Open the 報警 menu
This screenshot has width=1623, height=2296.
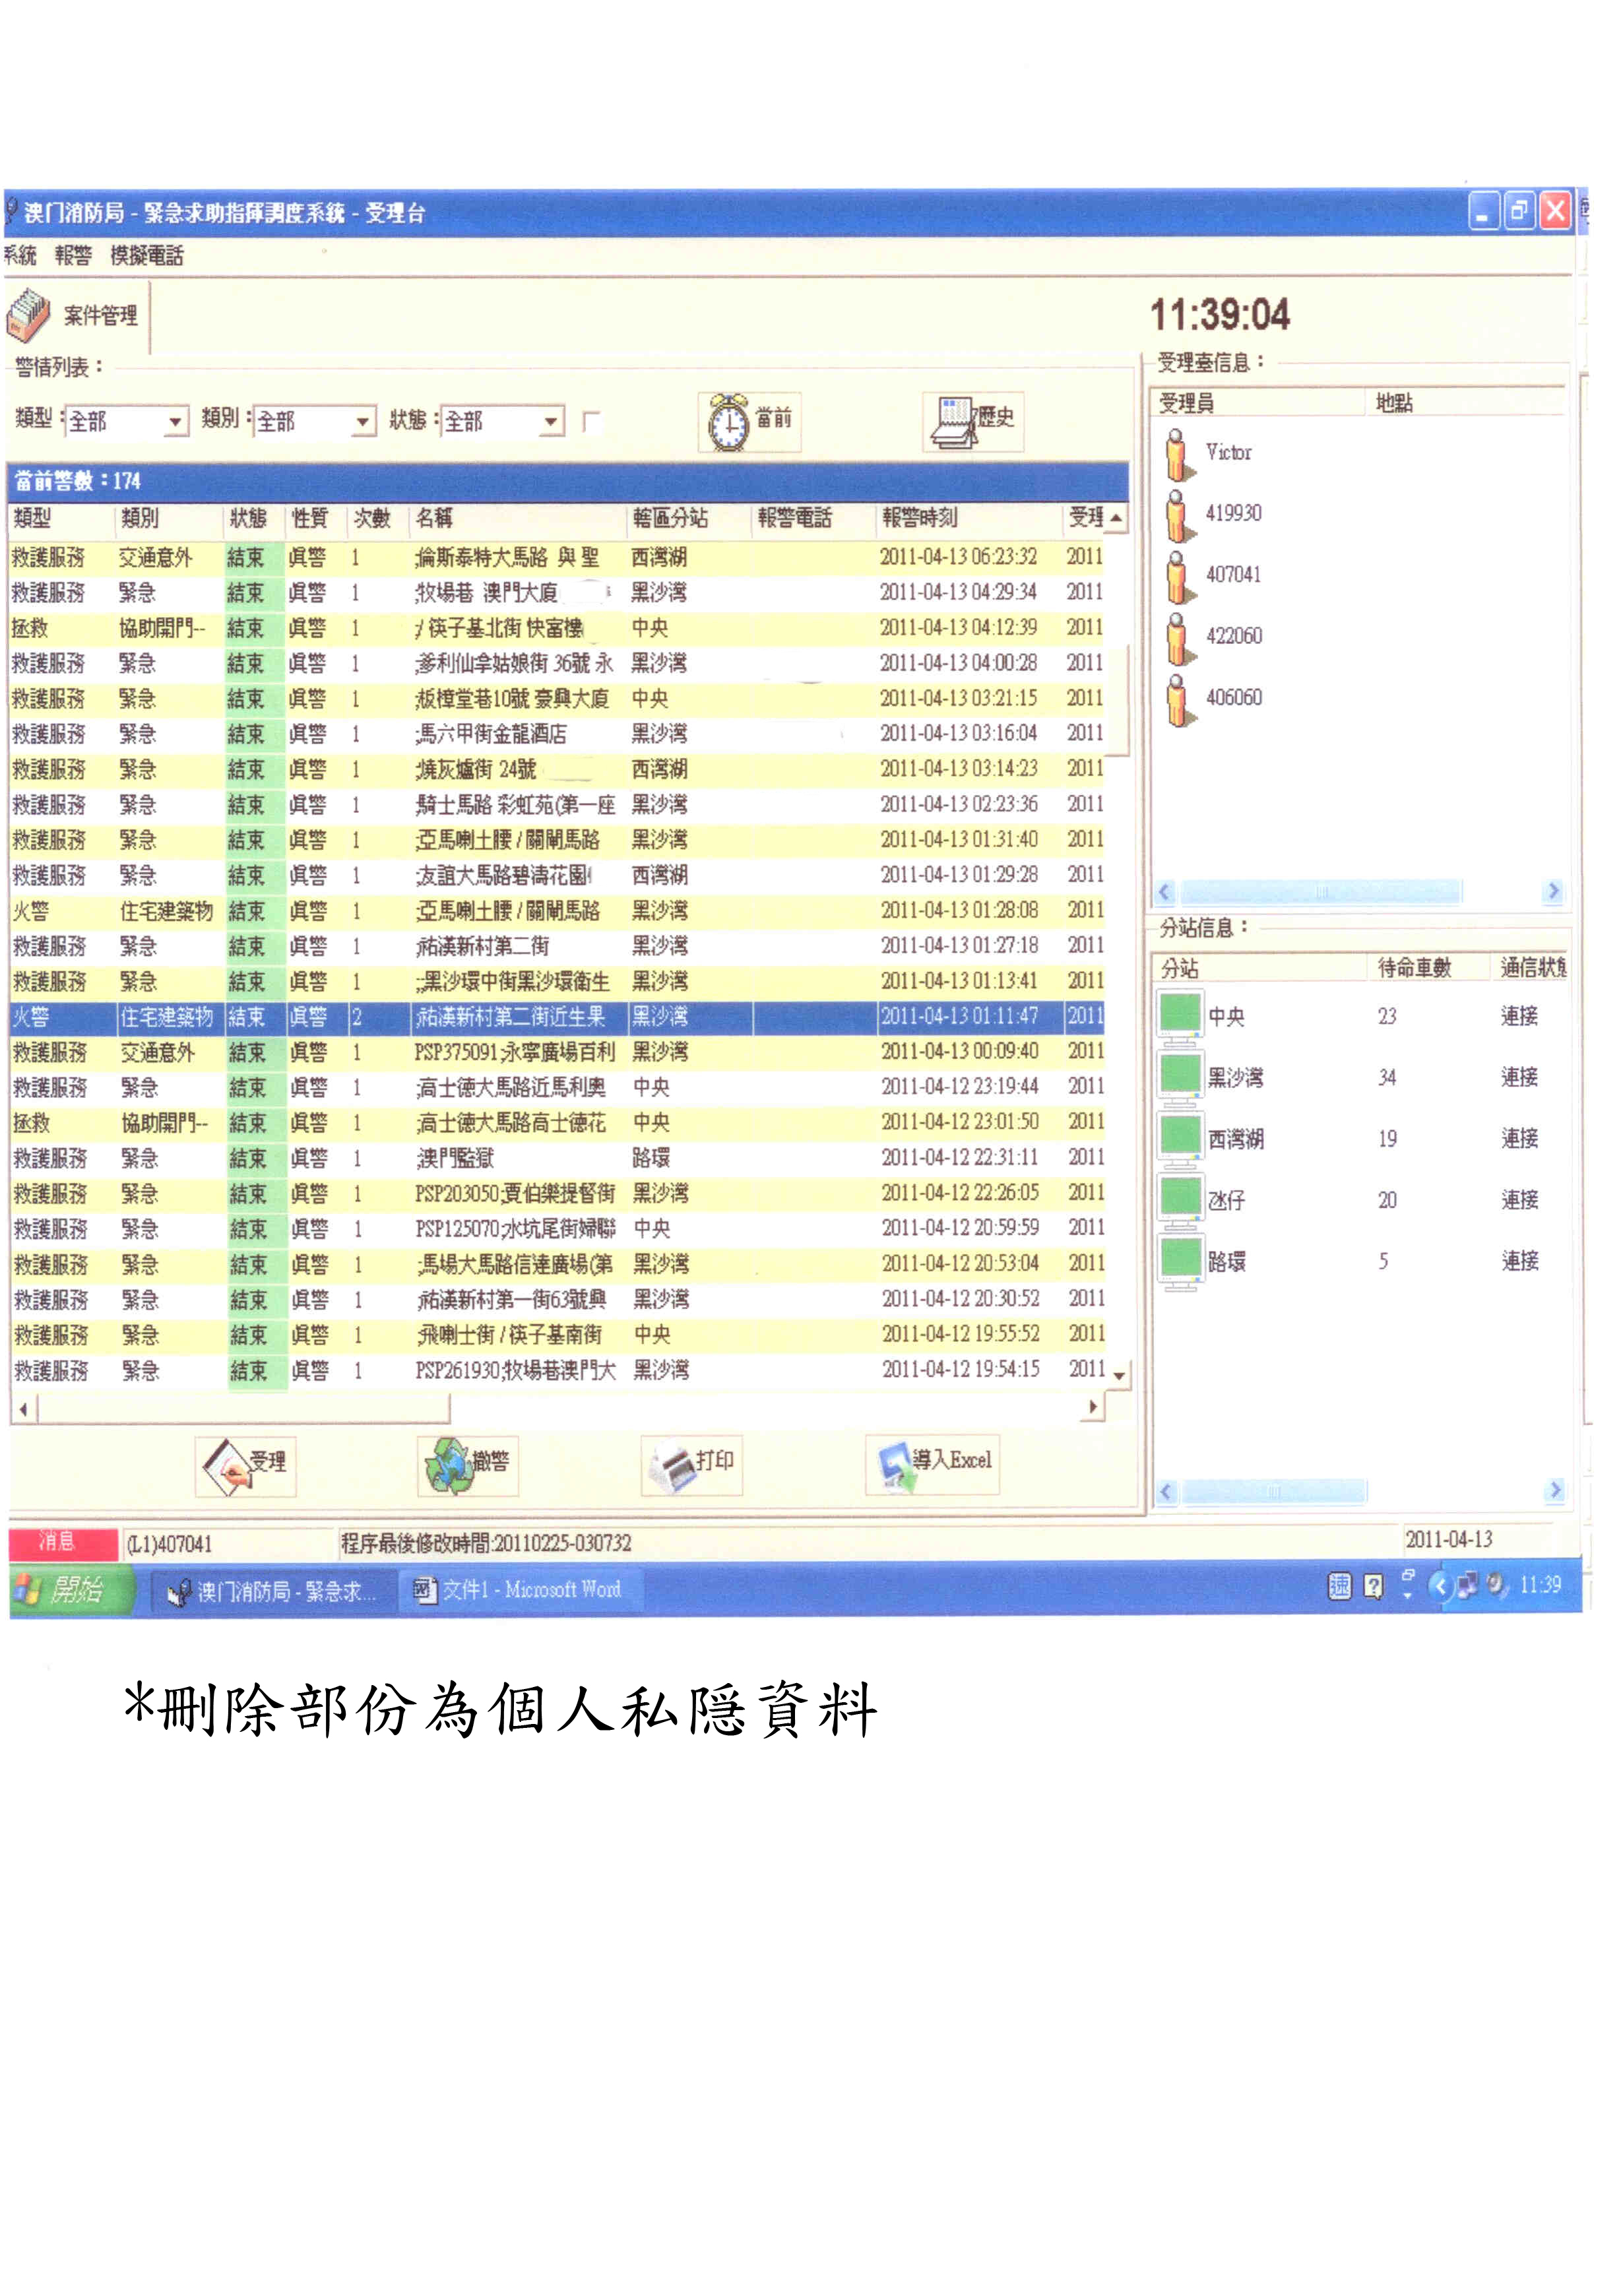(72, 256)
